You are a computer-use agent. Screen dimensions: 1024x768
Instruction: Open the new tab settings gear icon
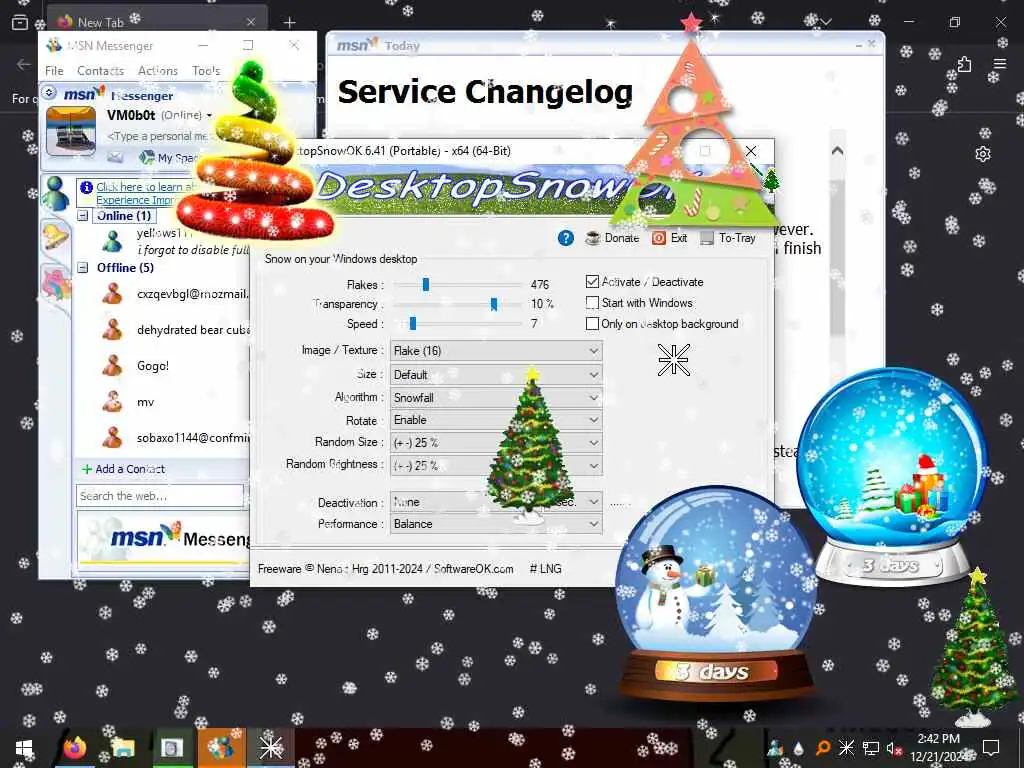pyautogui.click(x=983, y=154)
